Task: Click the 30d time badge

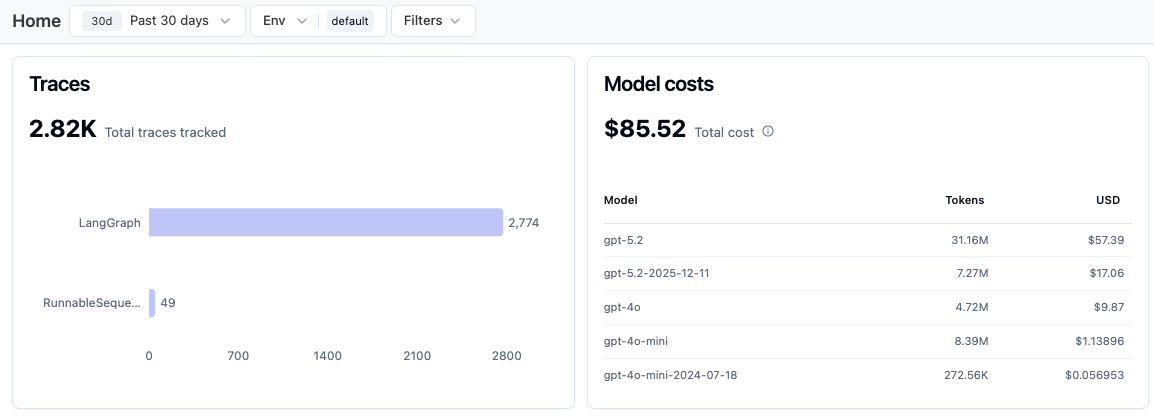Action: tap(102, 21)
